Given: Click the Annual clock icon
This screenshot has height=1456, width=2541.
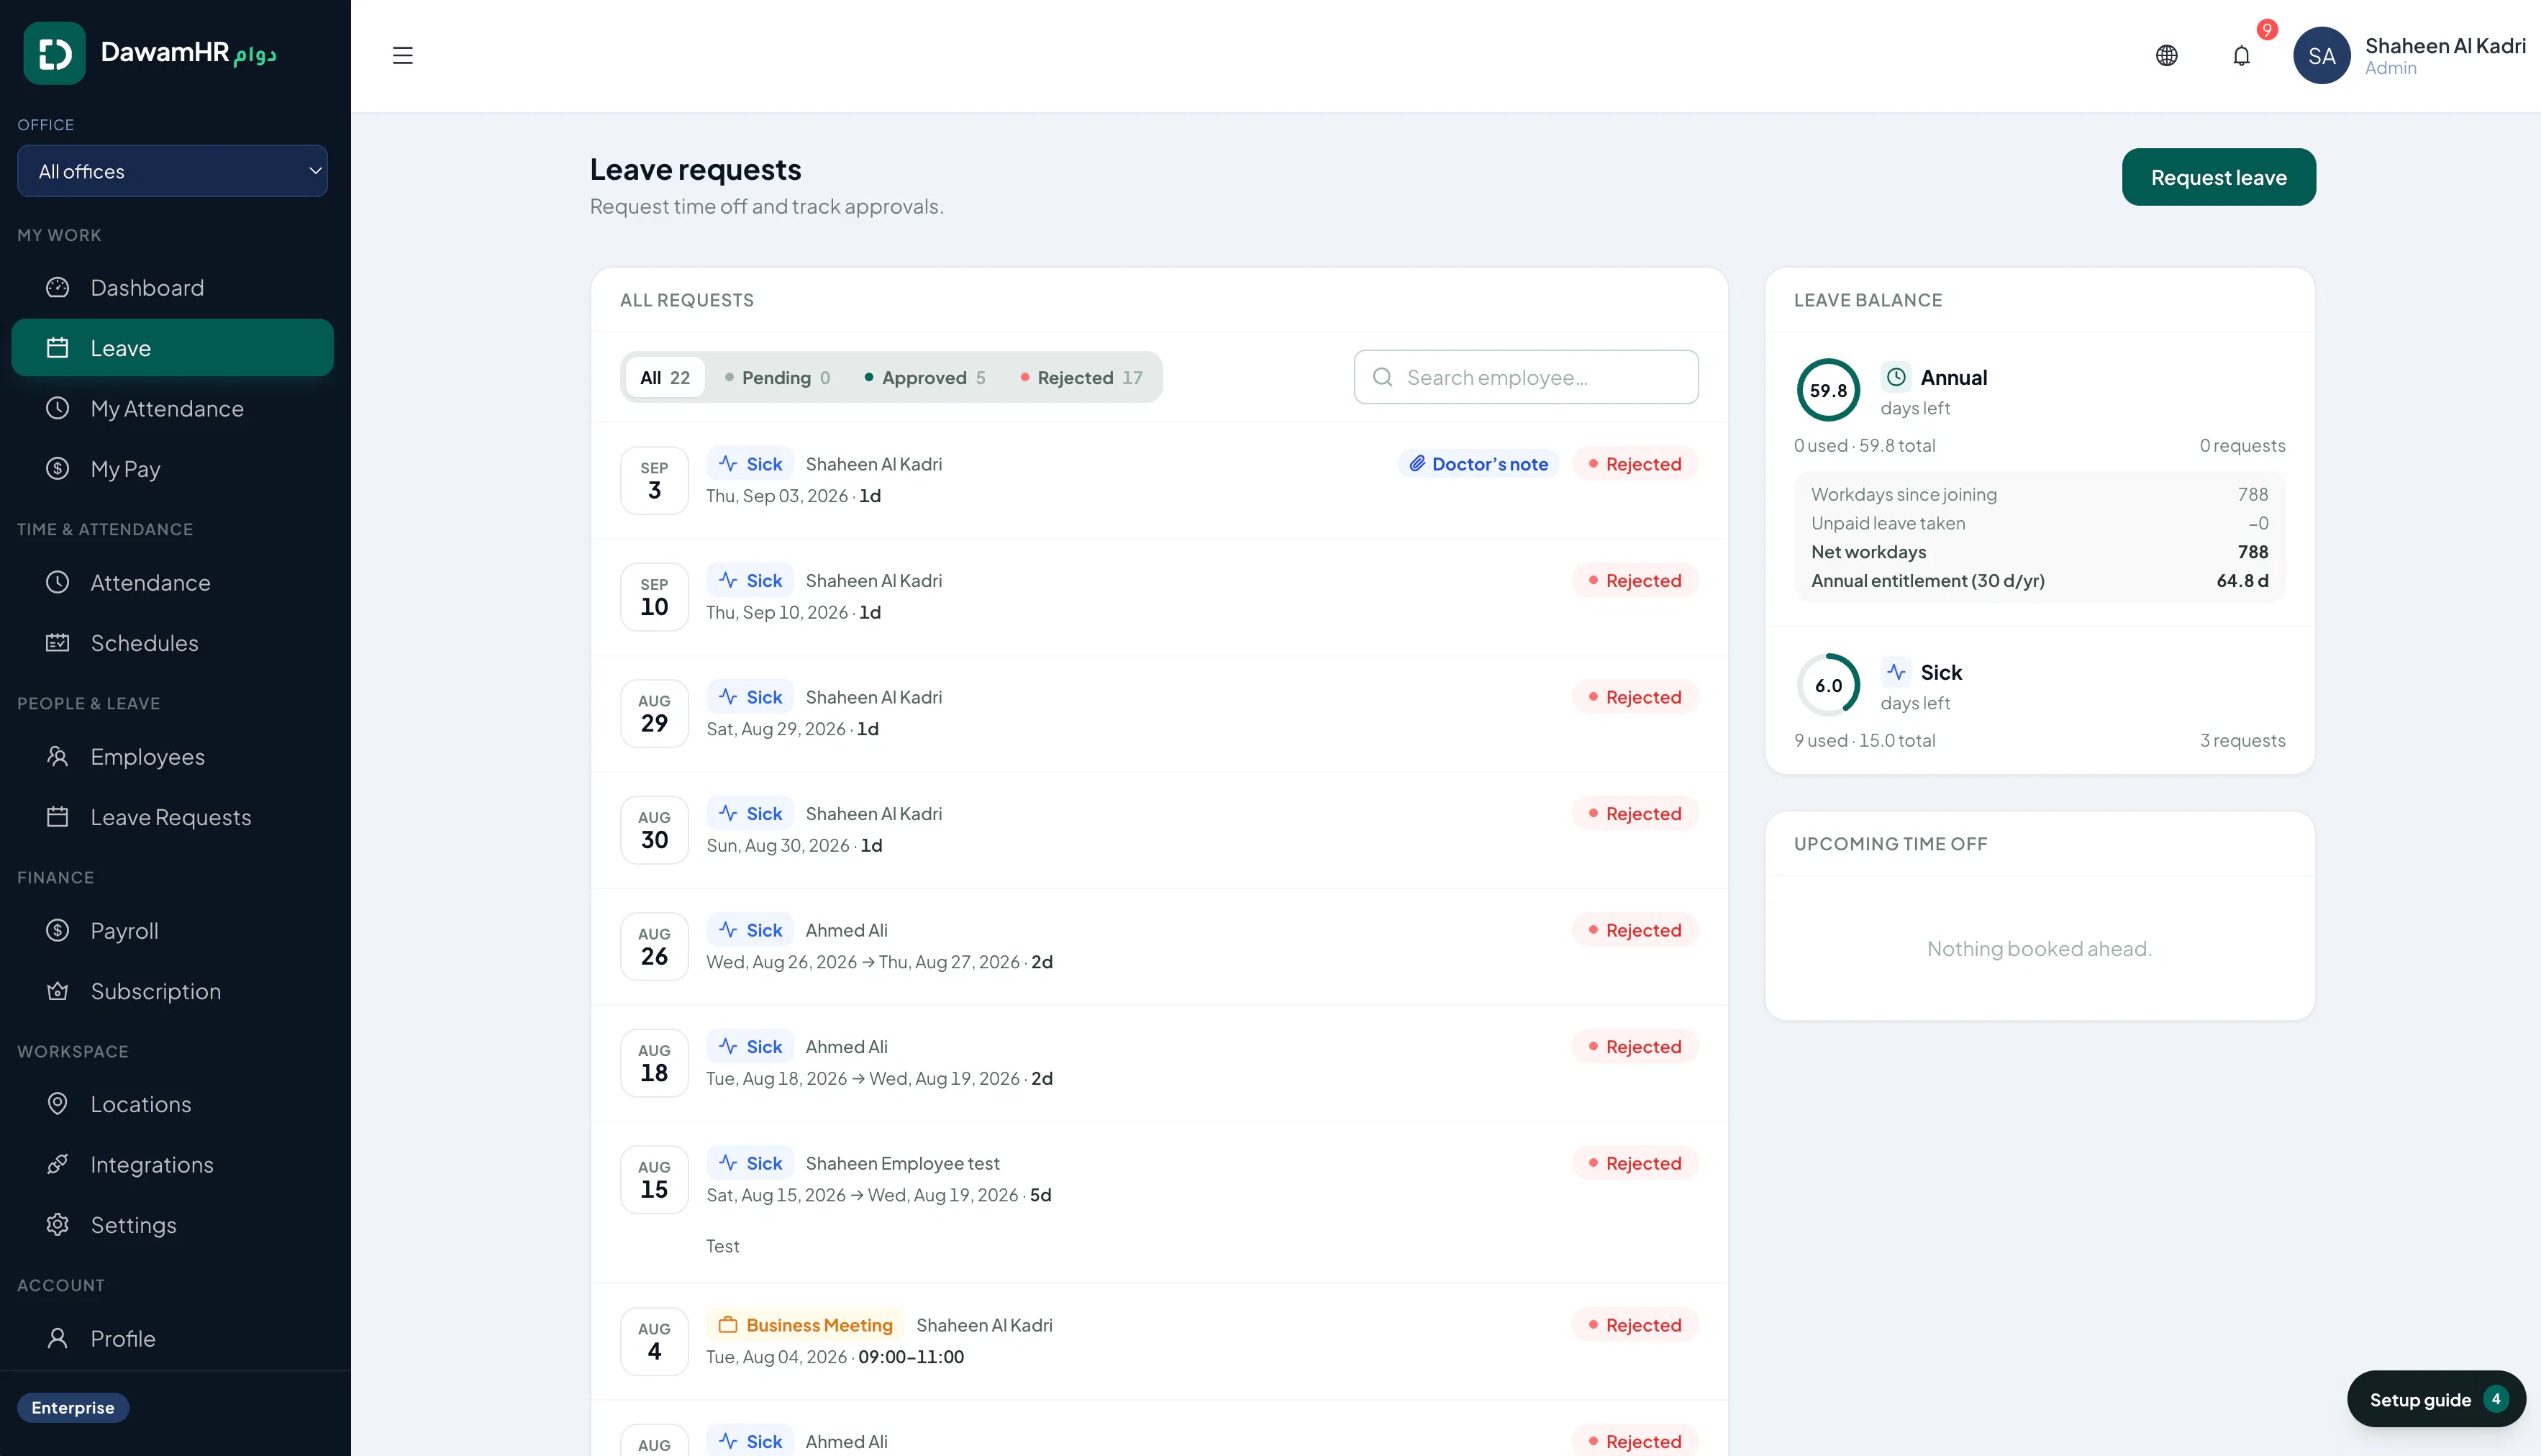Looking at the screenshot, I should pos(1896,377).
